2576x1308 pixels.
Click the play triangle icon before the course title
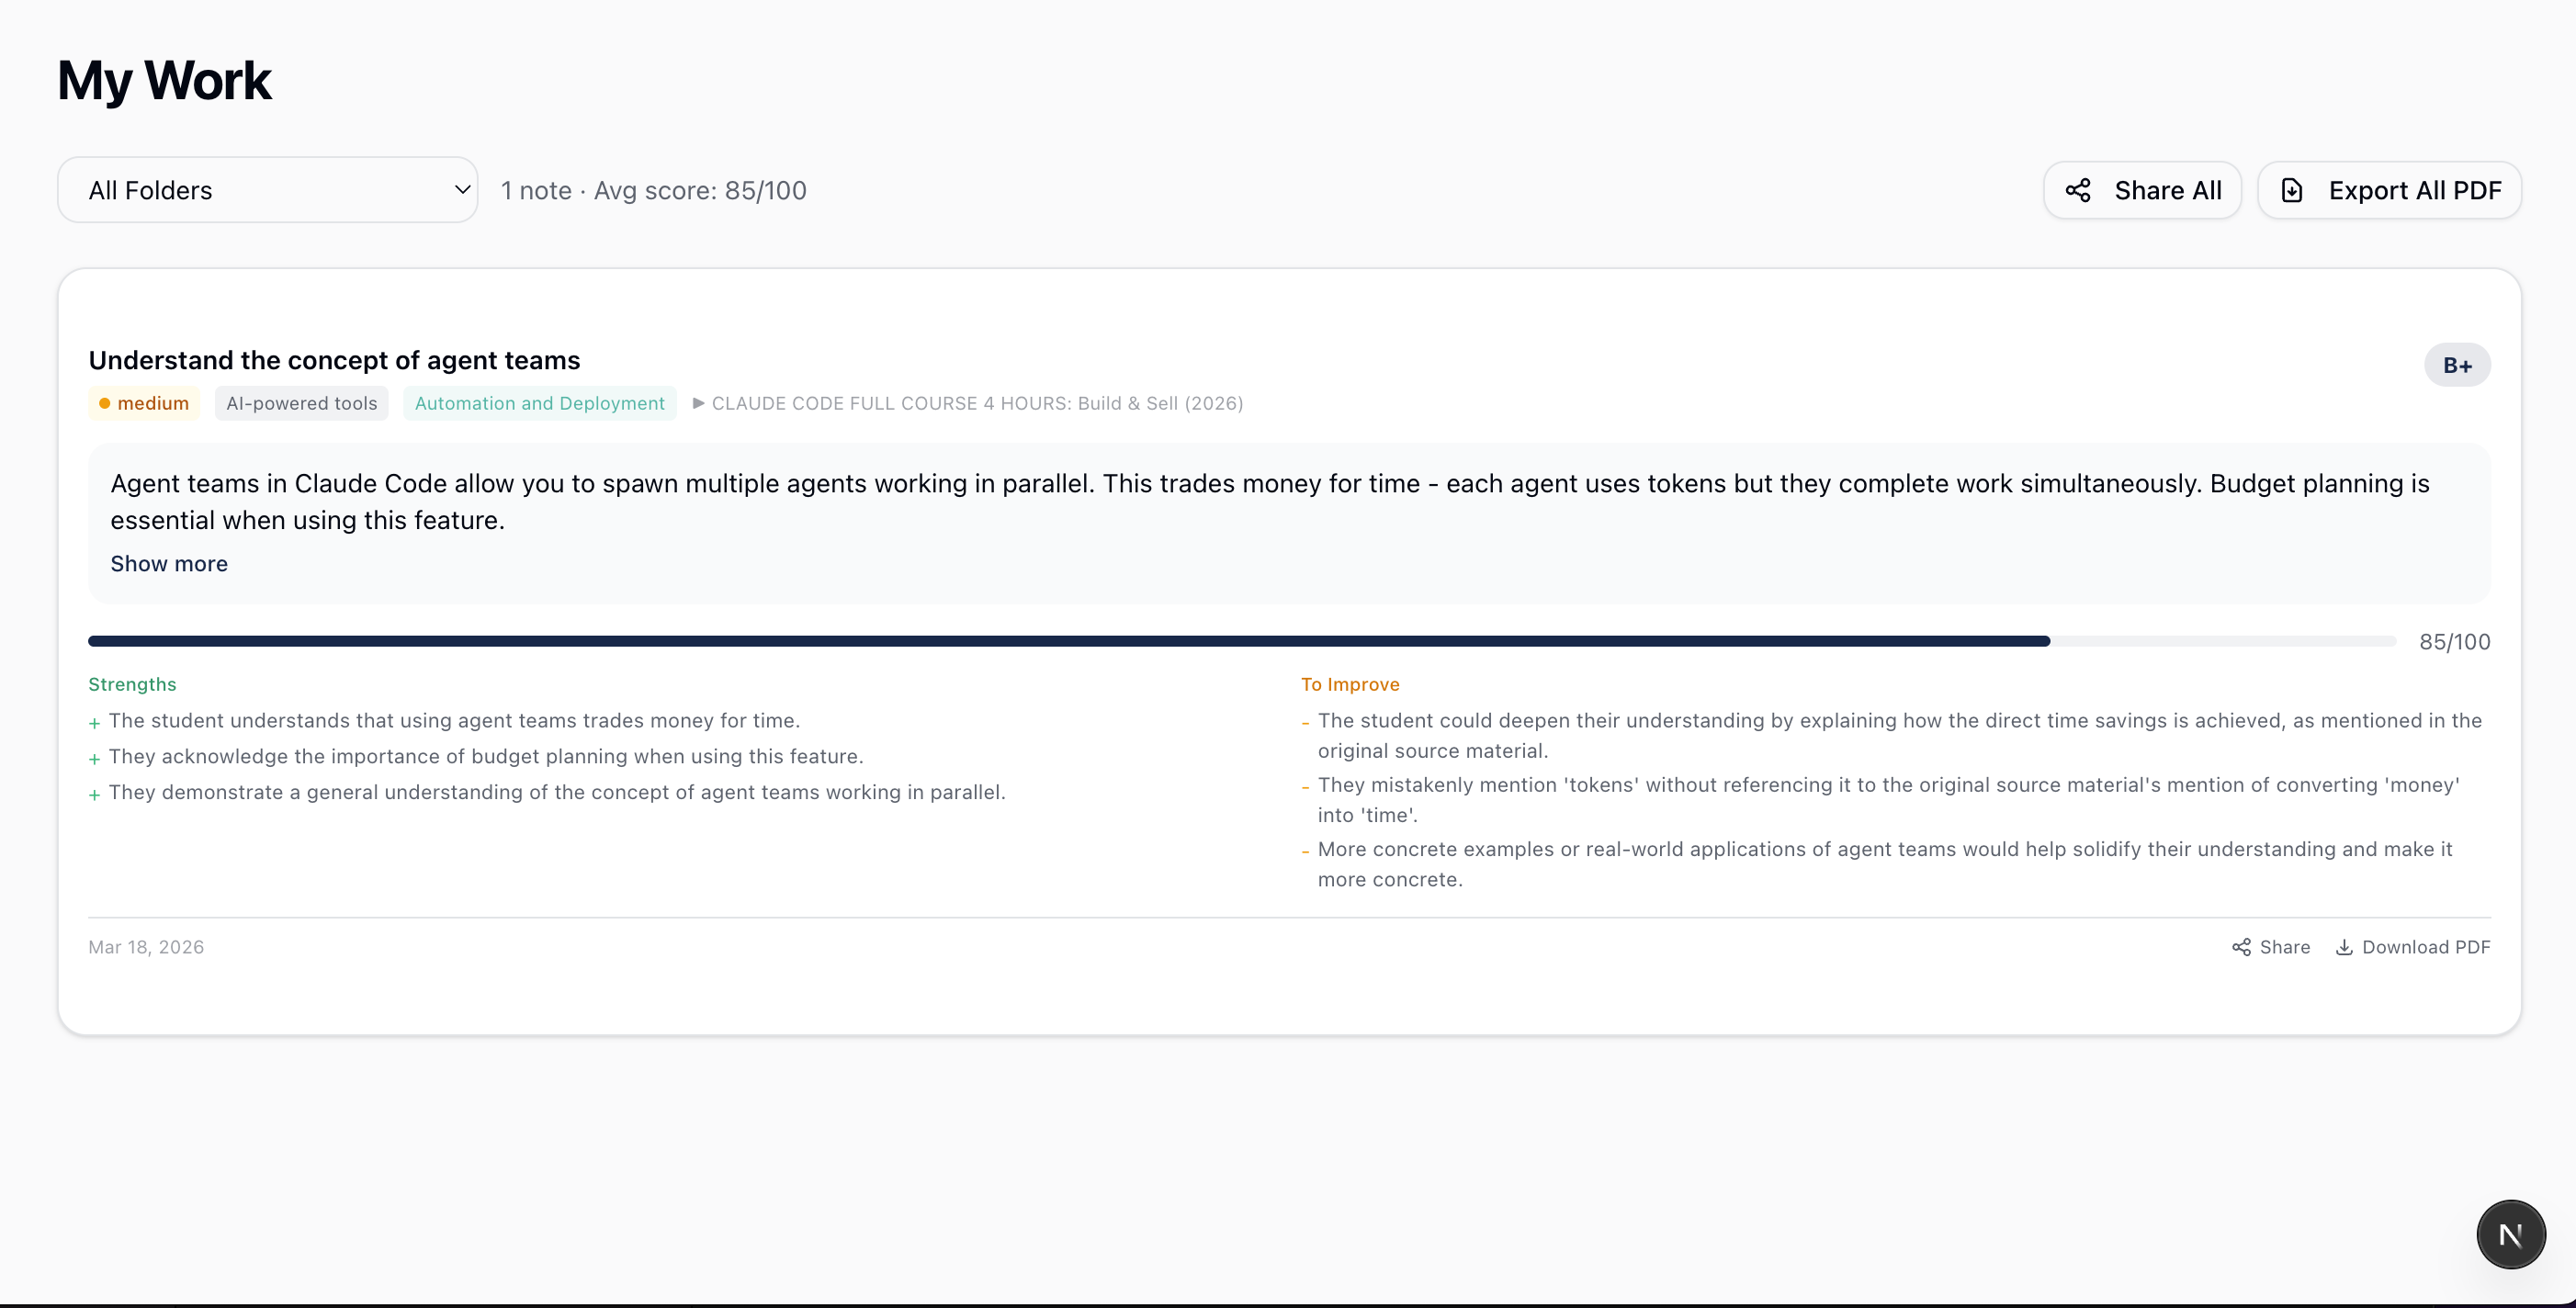(698, 403)
